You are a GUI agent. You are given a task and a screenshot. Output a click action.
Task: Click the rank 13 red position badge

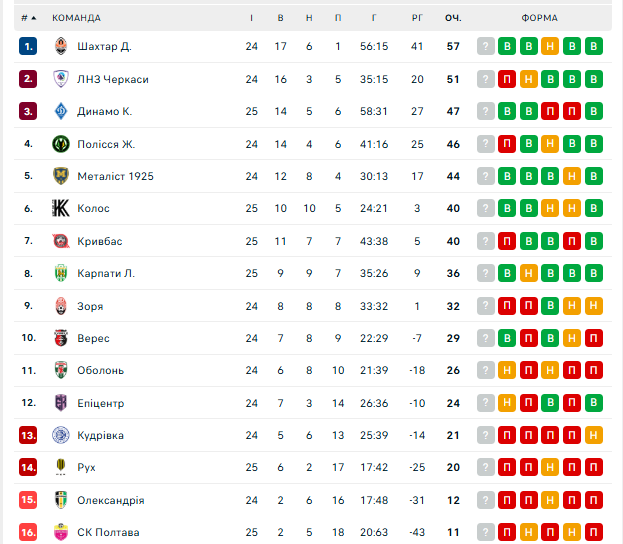28,435
